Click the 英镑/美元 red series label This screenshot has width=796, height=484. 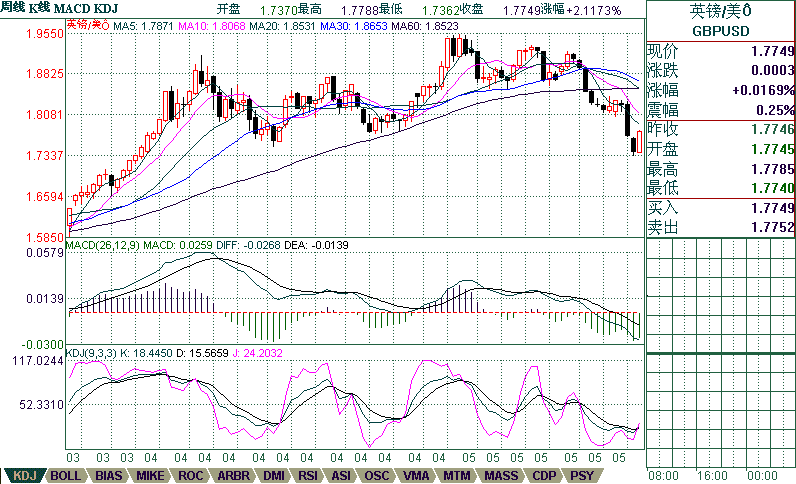[x=88, y=25]
